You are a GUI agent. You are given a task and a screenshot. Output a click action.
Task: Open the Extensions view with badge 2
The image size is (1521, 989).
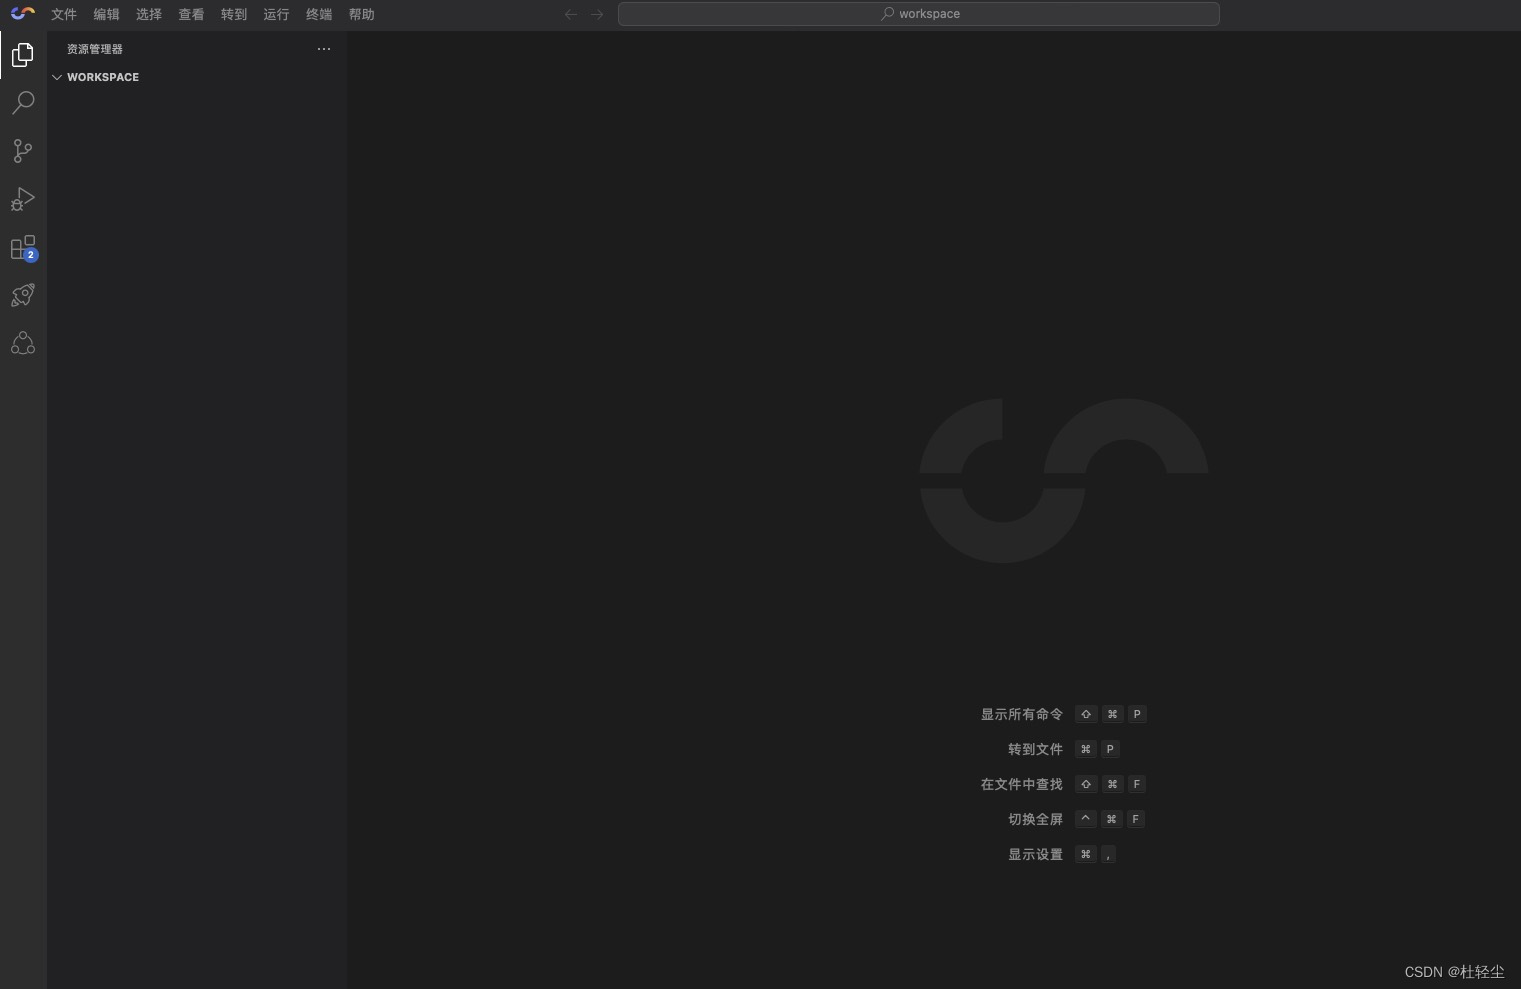pyautogui.click(x=23, y=247)
